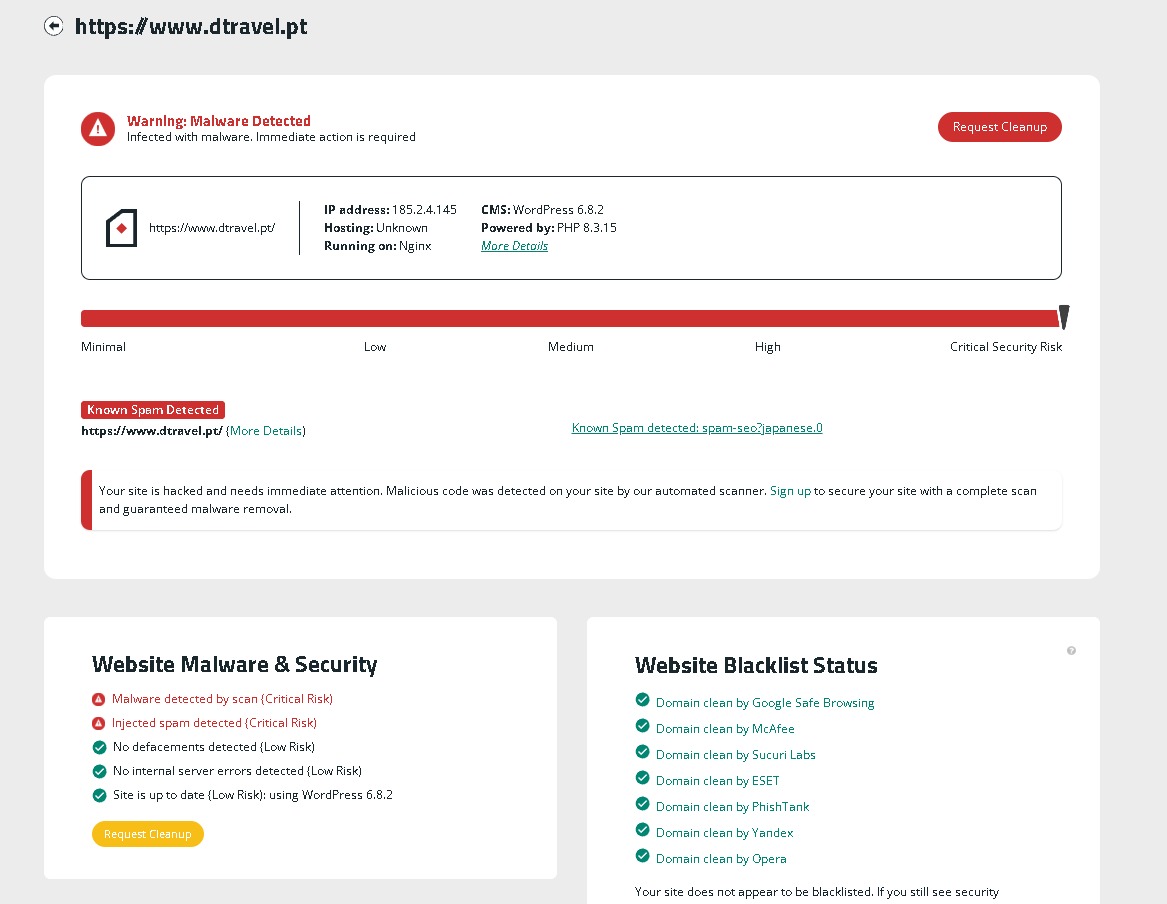Click the red malware warning triangle icon

coord(97,129)
